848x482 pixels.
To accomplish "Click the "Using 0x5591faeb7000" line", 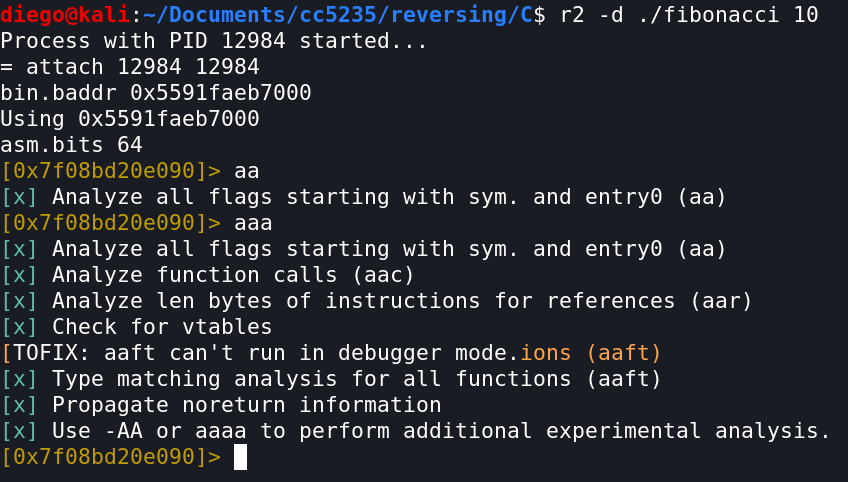I will 130,120.
